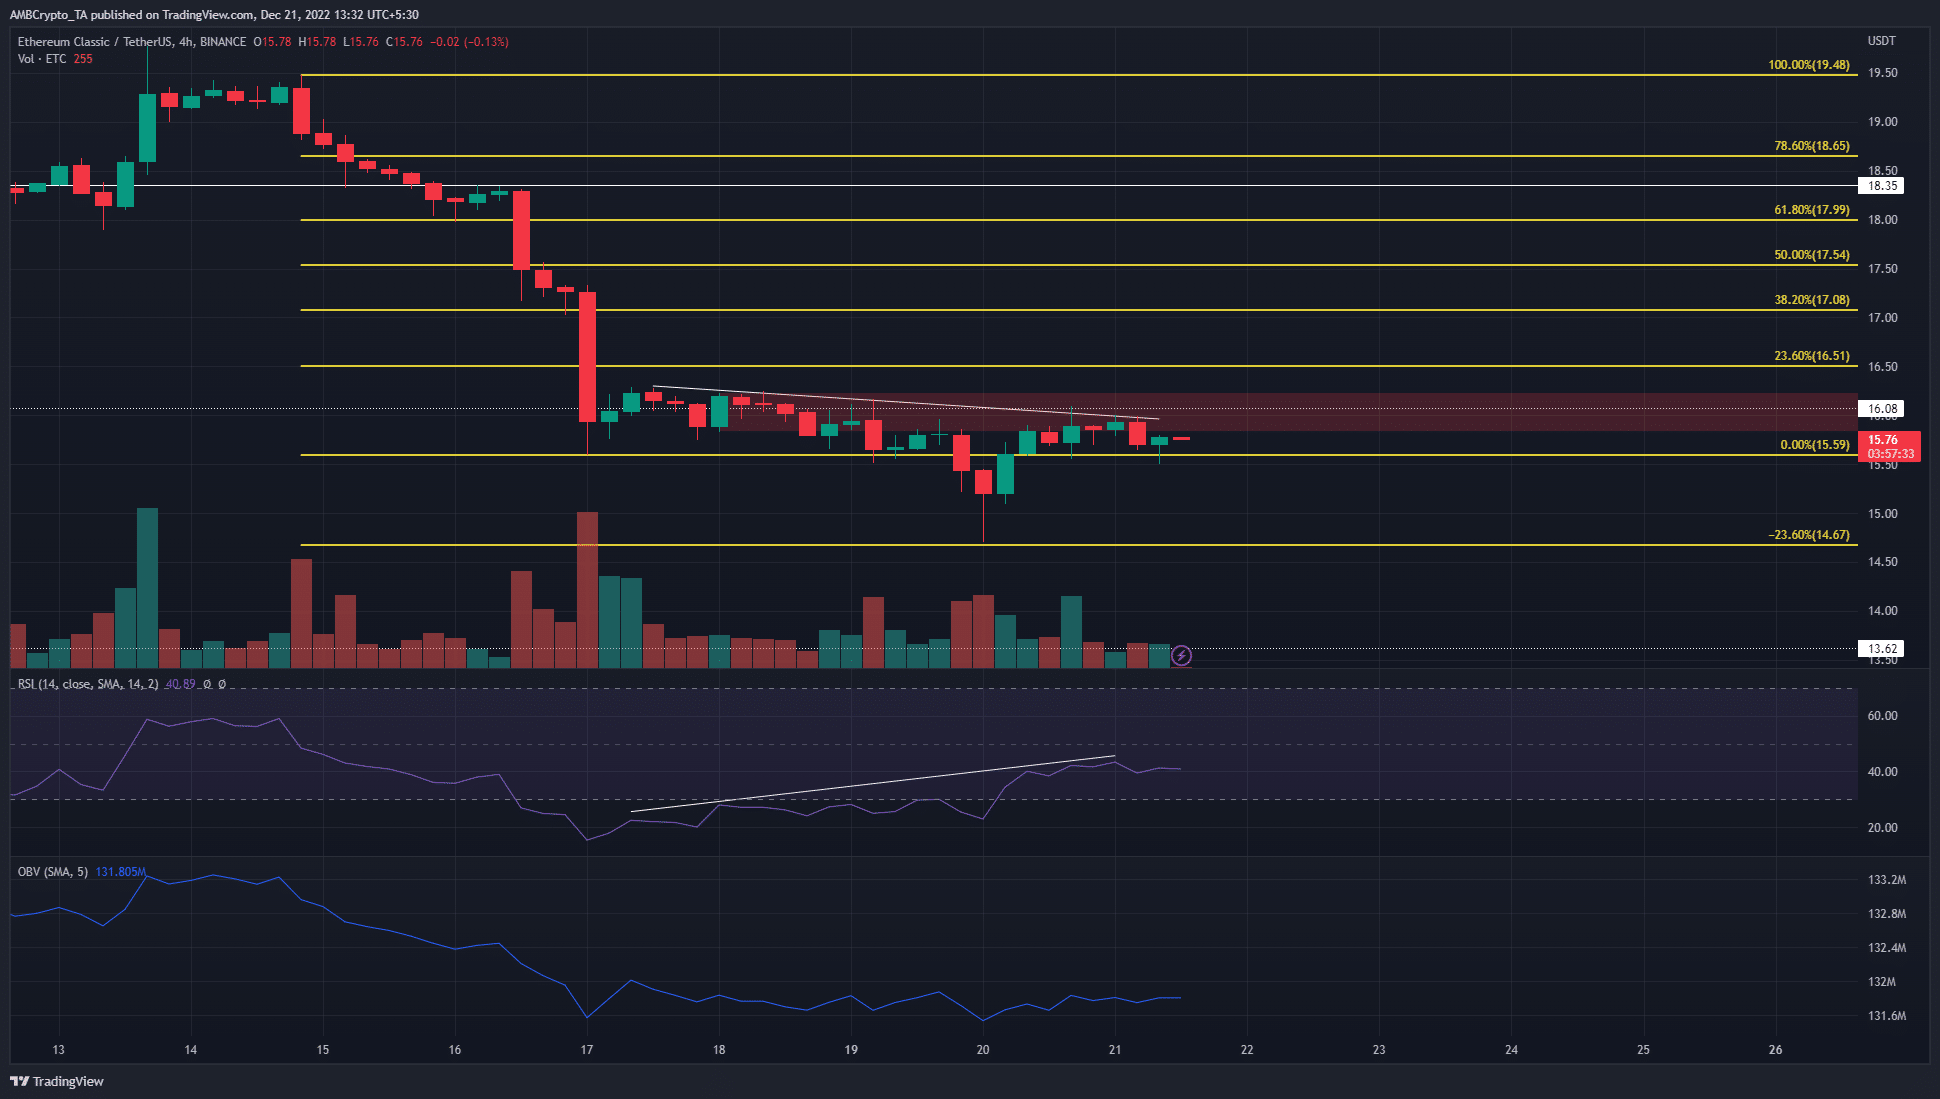
Task: Select the 78.60%(18.65) Fibonacci level label
Action: click(x=1812, y=146)
